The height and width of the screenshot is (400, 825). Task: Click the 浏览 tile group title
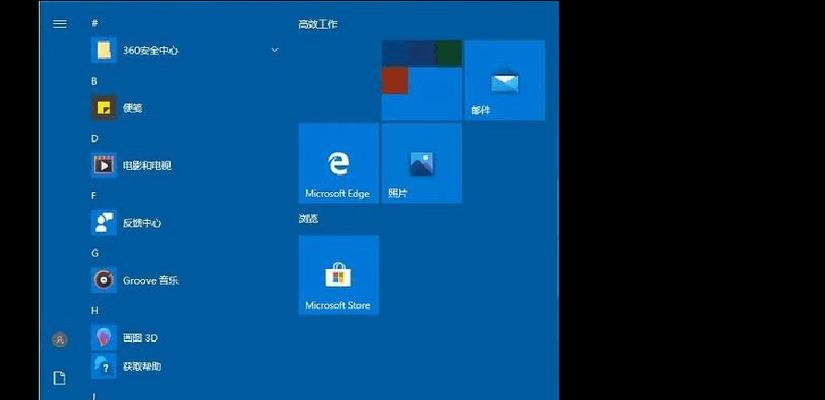pos(308,219)
